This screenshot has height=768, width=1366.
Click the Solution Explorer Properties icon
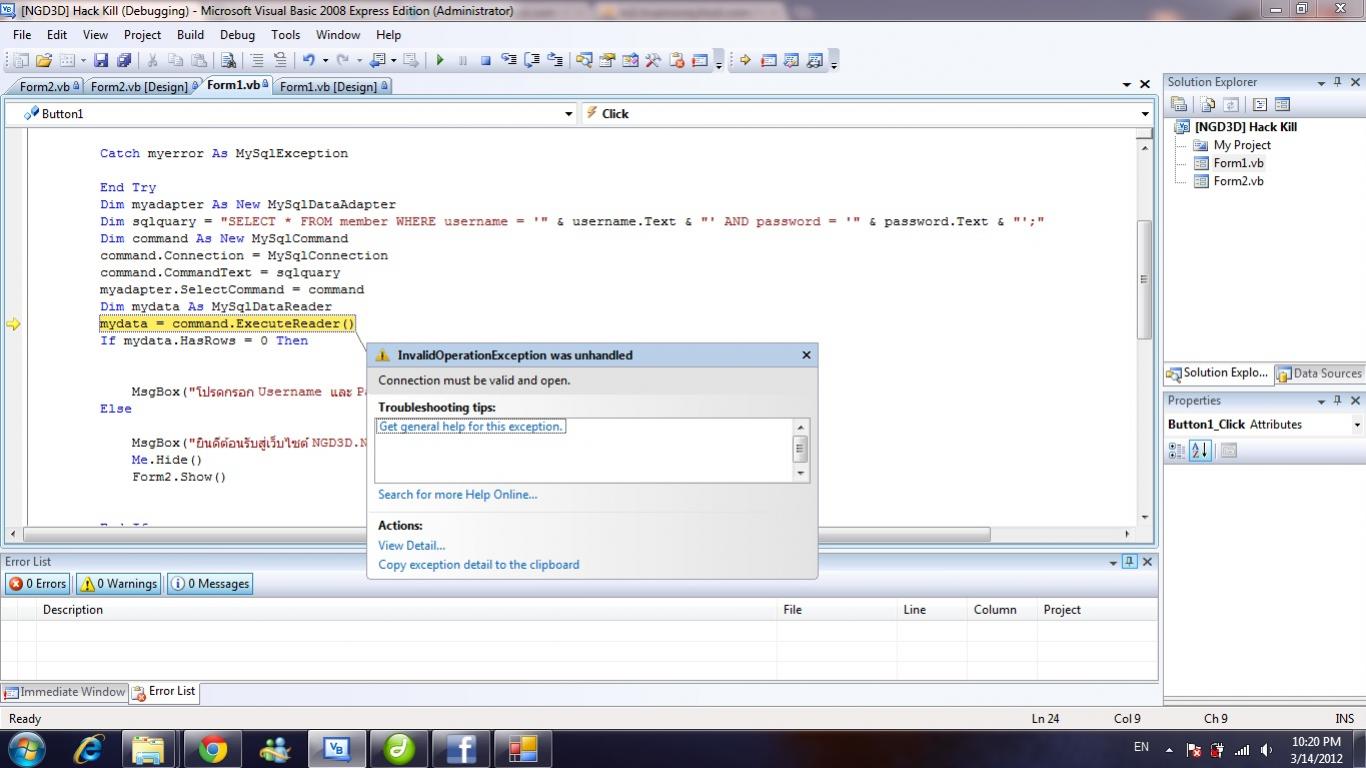[x=1178, y=104]
